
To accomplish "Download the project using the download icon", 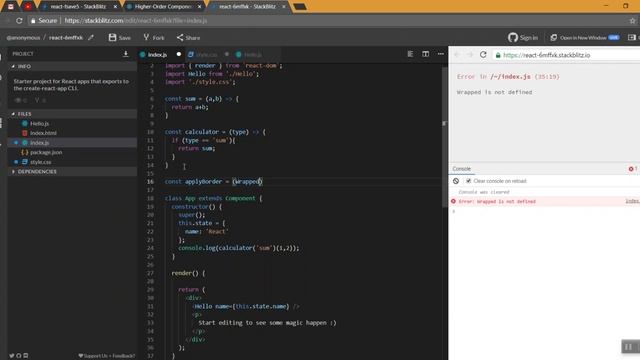I will 126,54.
